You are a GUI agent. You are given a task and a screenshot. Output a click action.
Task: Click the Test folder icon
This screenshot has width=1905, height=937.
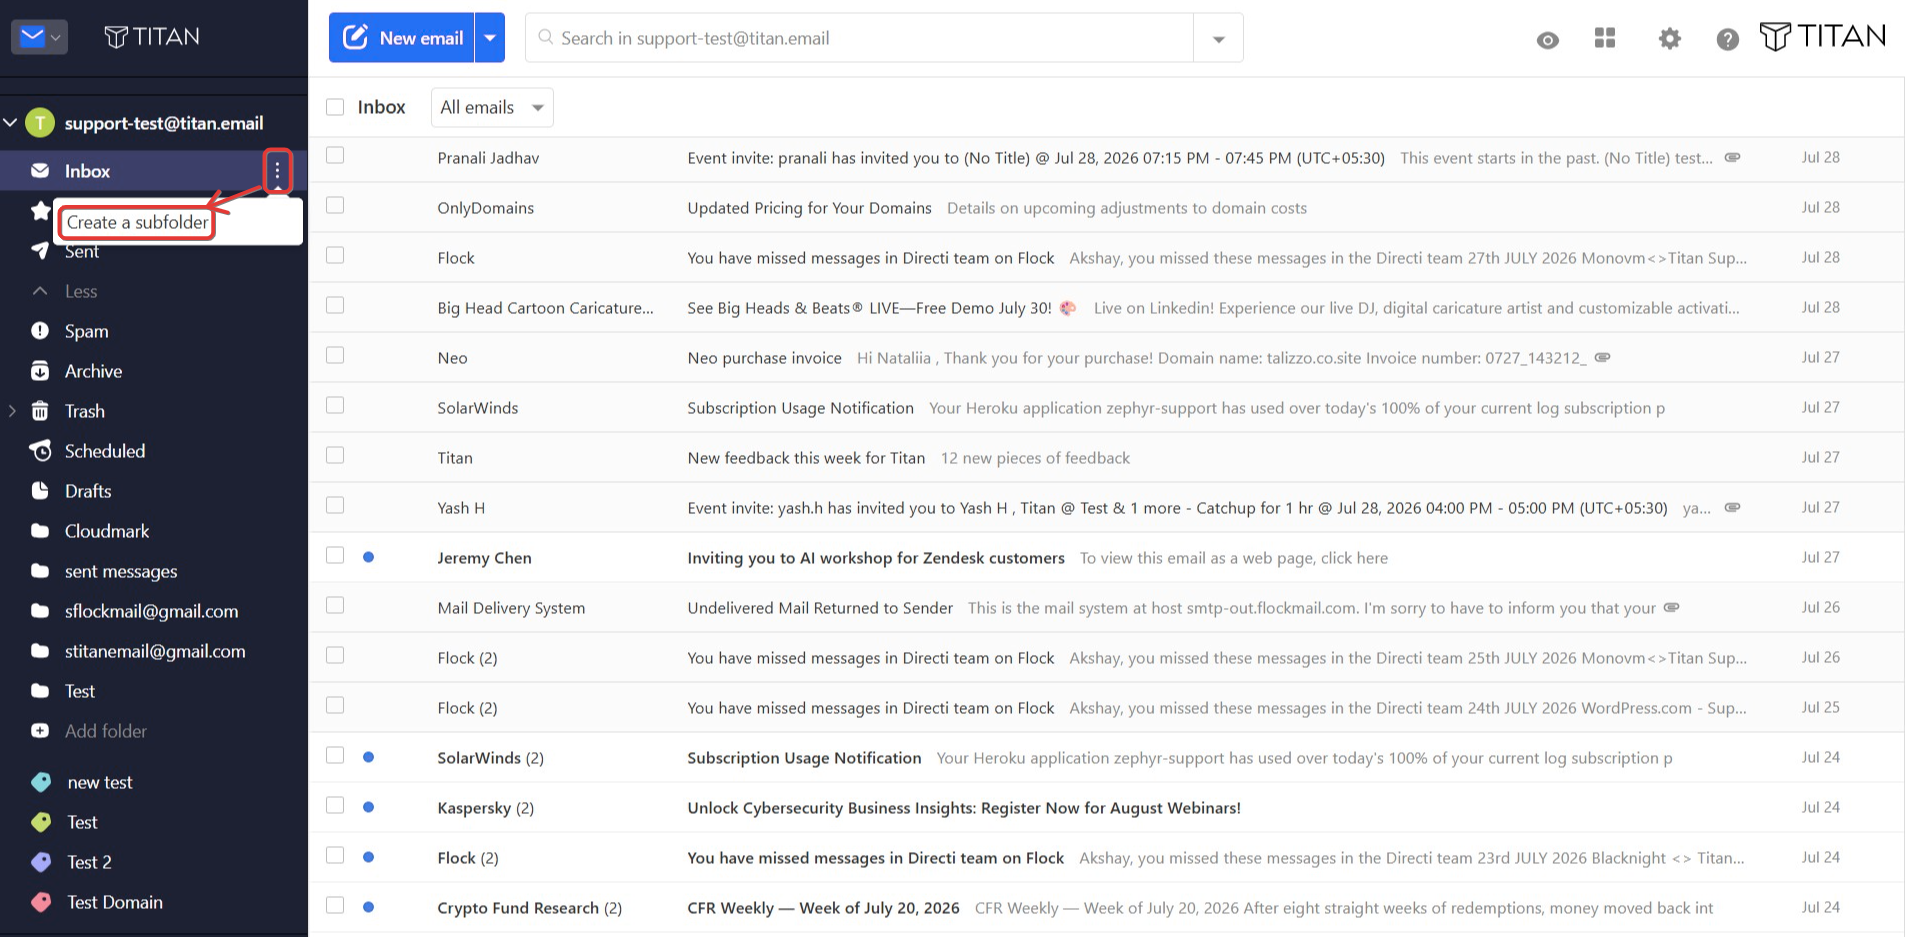pyautogui.click(x=40, y=691)
